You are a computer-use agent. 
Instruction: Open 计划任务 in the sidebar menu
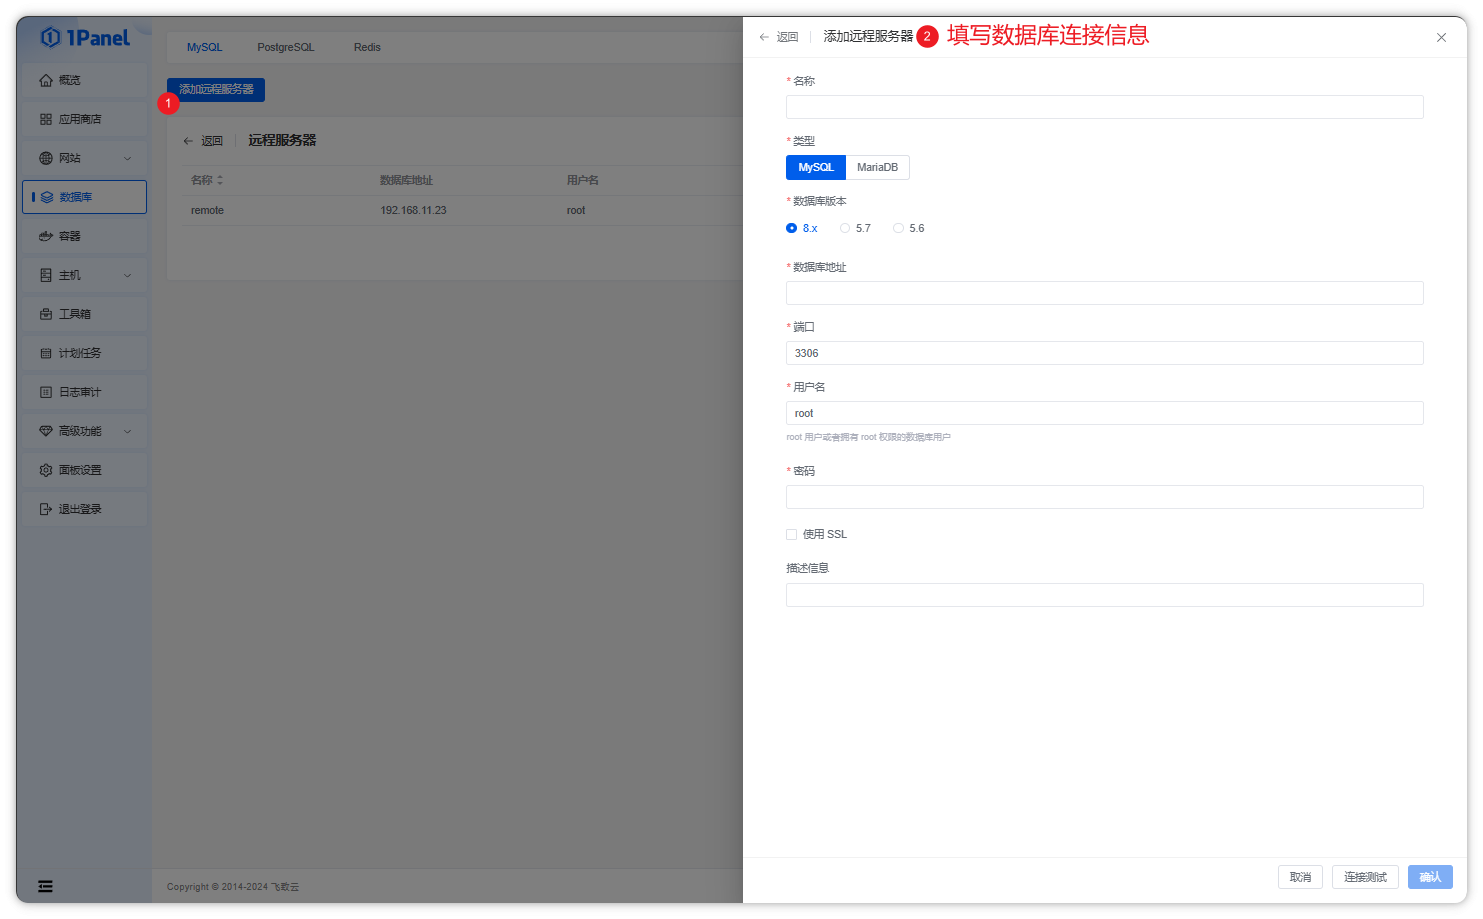[84, 353]
